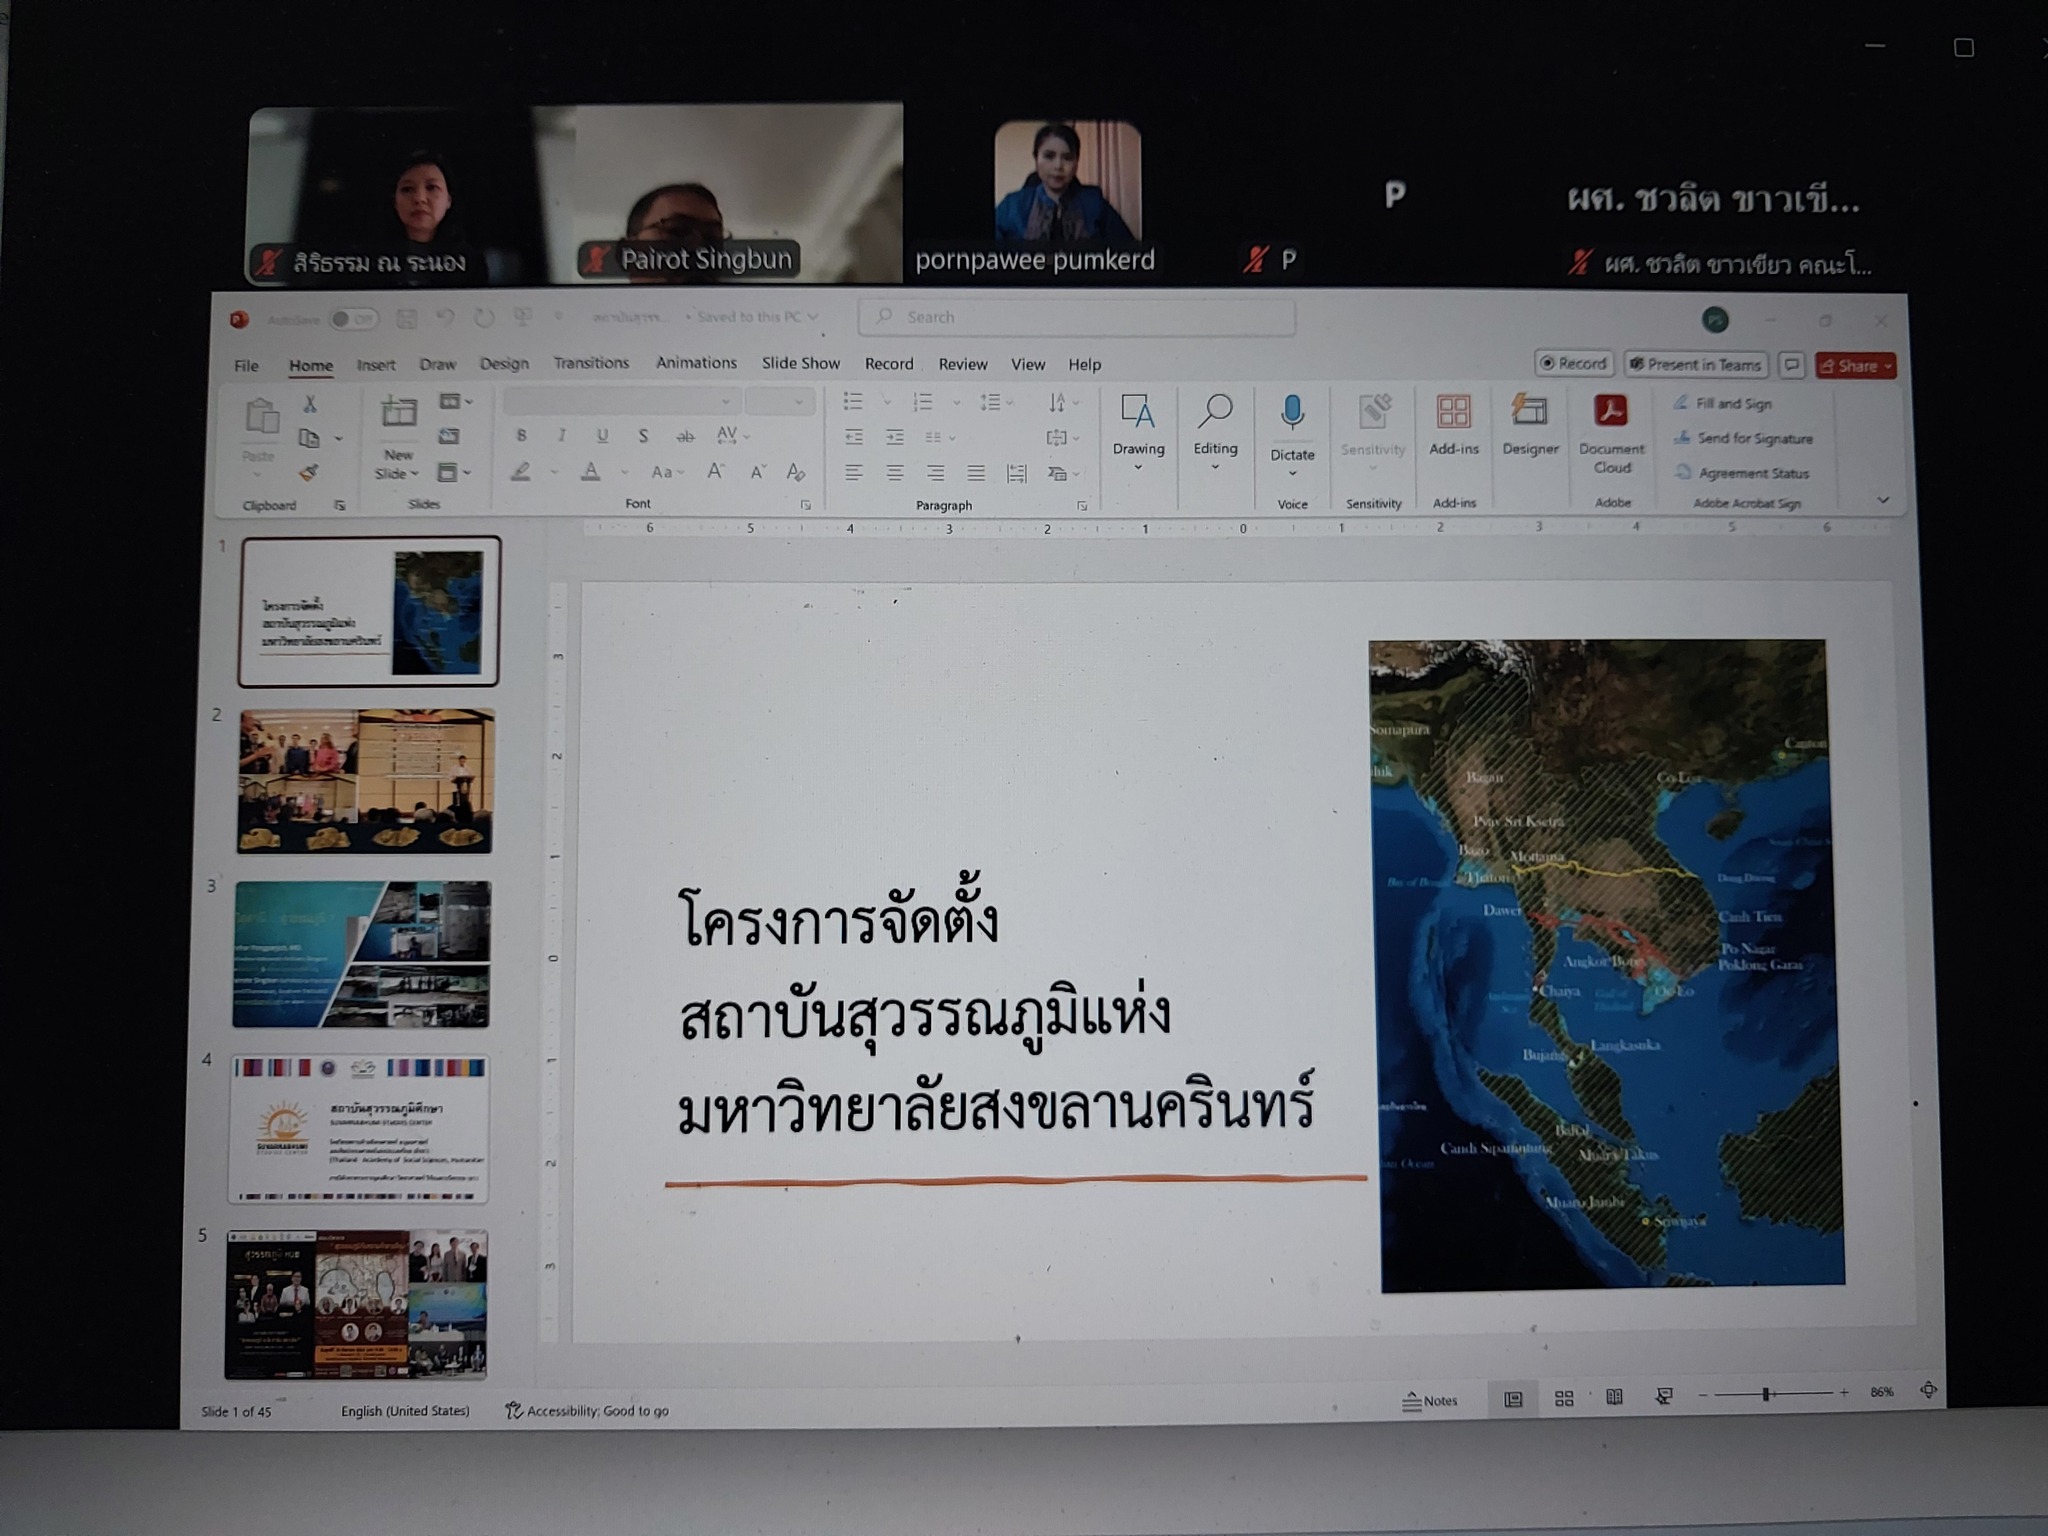Toggle the AutoSave switch
Screen dimensions: 2048x1536
(x=352, y=320)
